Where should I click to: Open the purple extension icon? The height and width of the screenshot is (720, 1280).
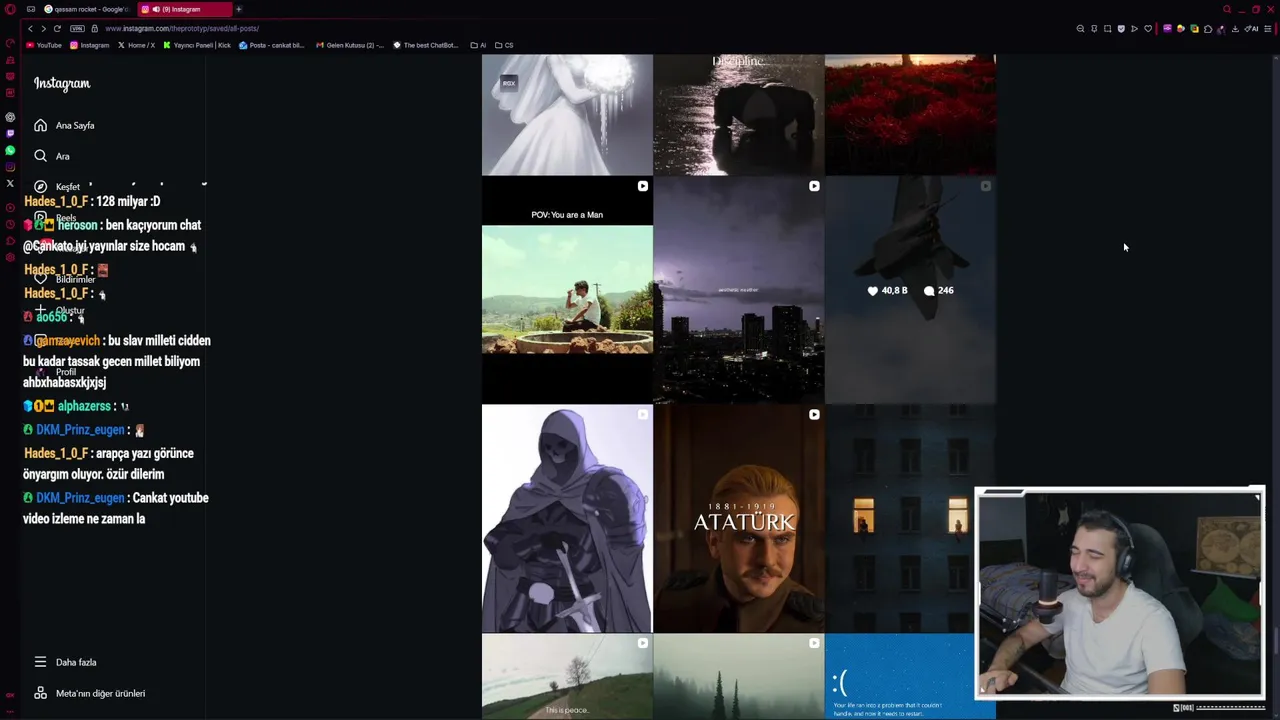[1167, 29]
